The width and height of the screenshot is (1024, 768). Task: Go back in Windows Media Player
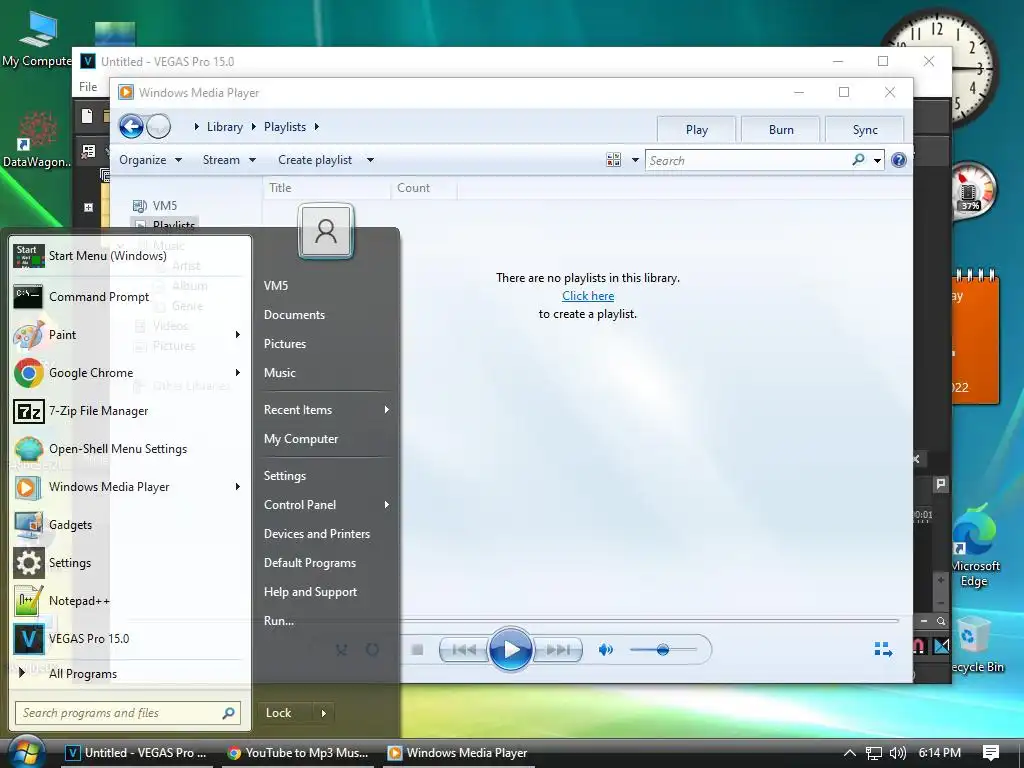131,126
